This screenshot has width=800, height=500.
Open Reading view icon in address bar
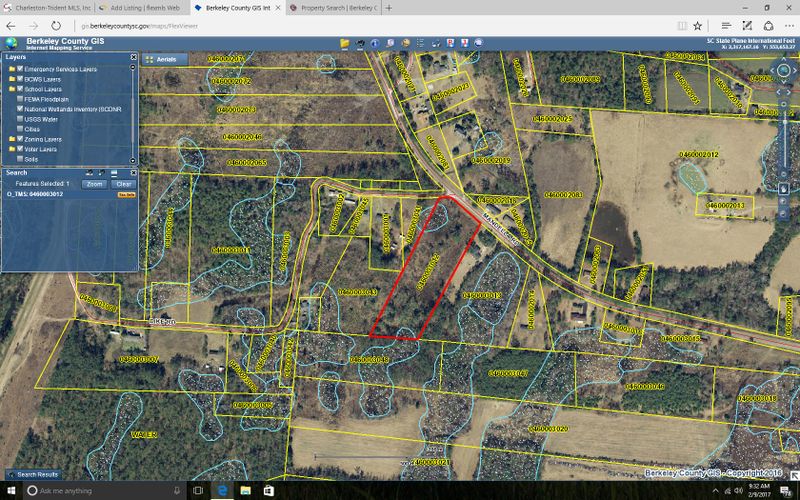[682, 26]
